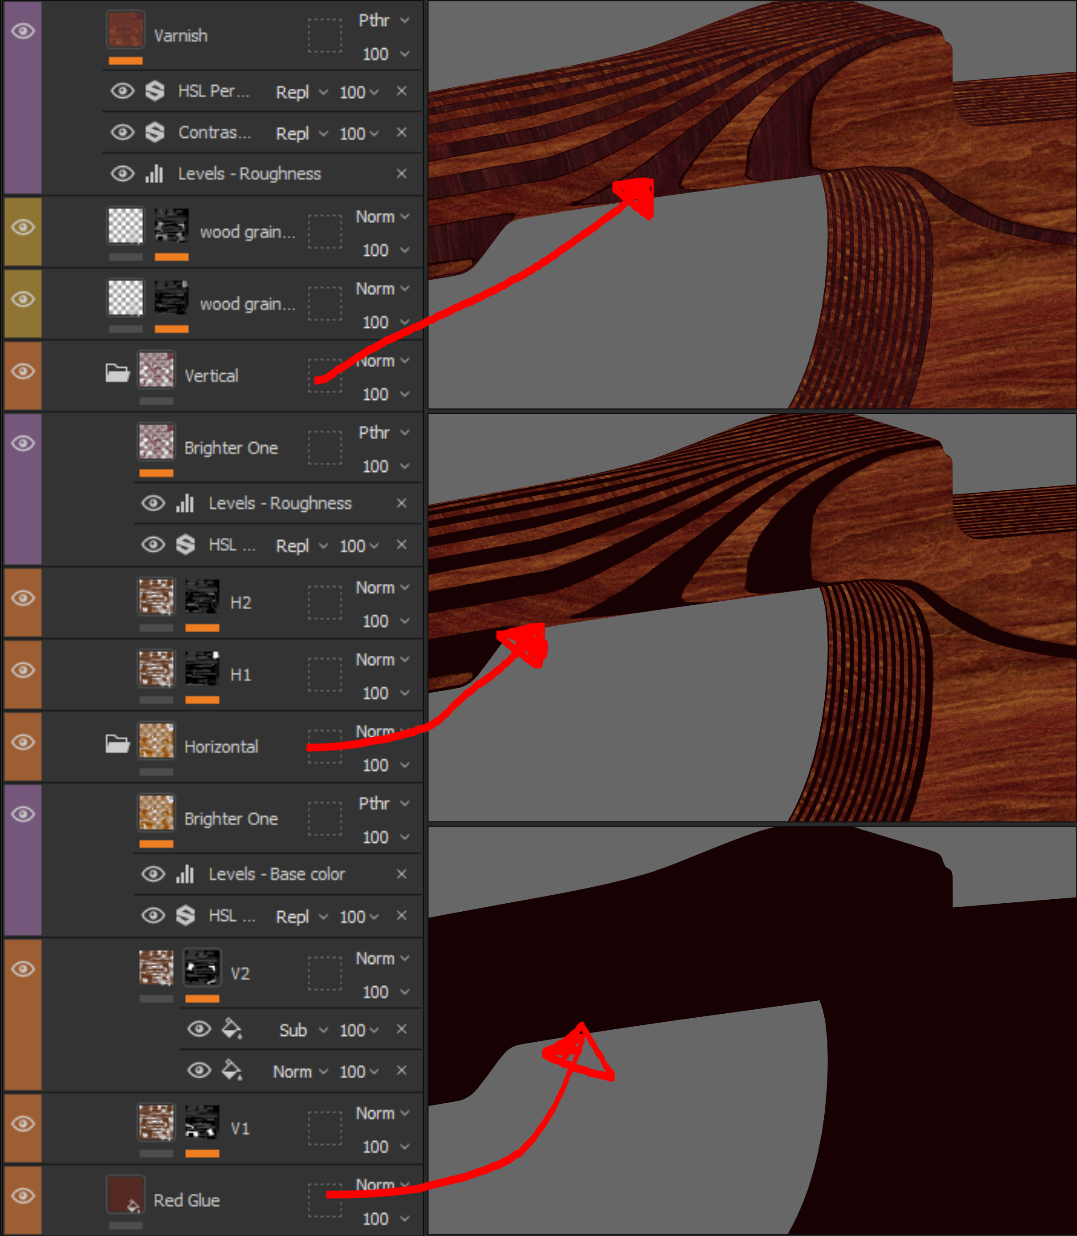Click the Contras... filter substance icon
This screenshot has width=1077, height=1236.
click(x=155, y=132)
